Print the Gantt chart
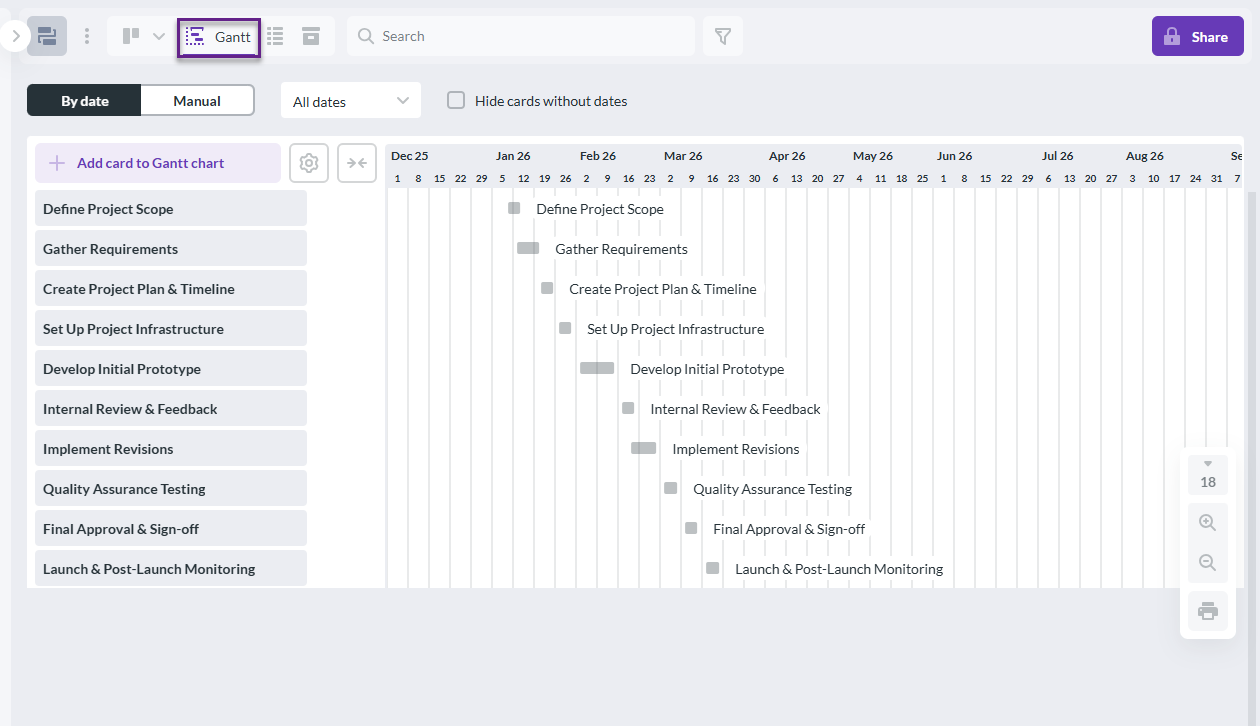Viewport: 1260px width, 726px height. pos(1207,610)
